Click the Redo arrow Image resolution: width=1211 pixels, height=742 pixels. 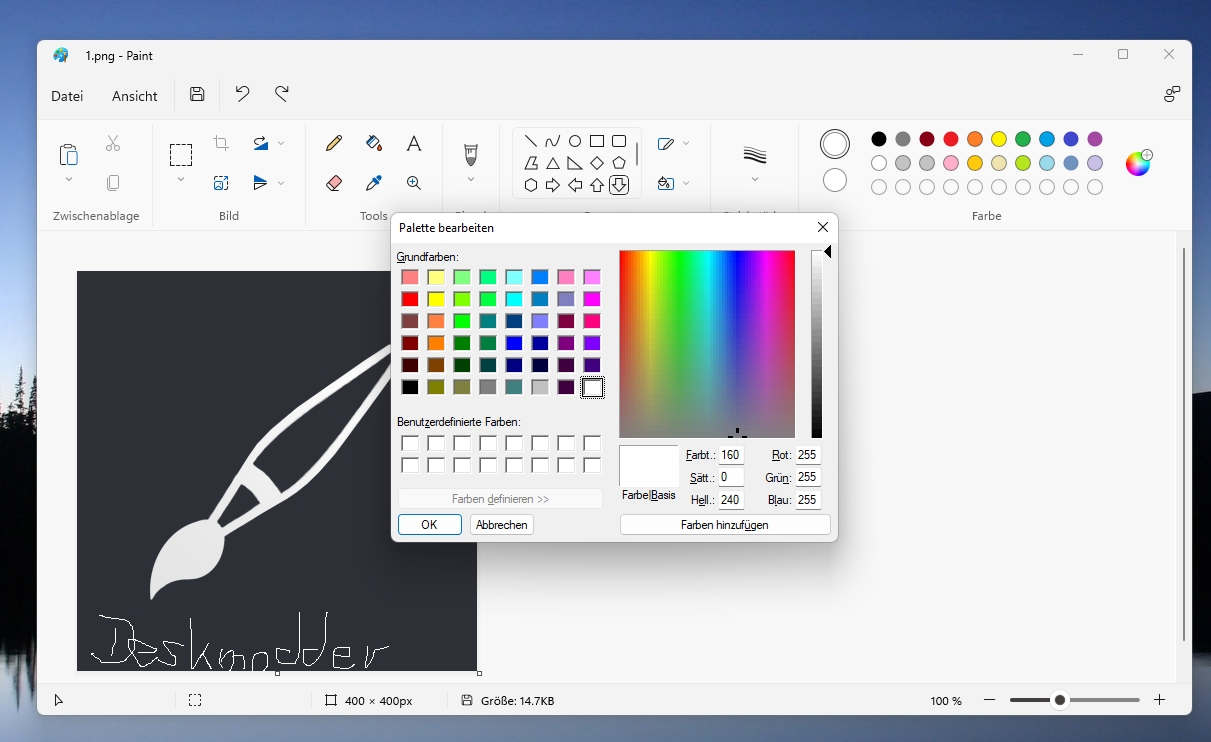tap(282, 95)
